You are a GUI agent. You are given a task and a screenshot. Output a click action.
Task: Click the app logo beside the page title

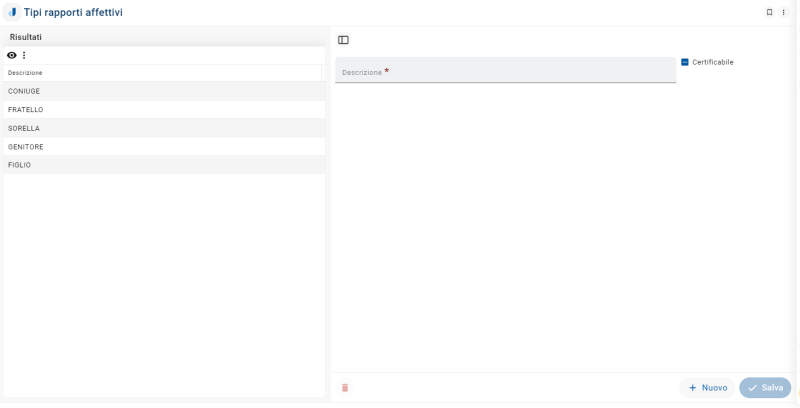tap(12, 12)
